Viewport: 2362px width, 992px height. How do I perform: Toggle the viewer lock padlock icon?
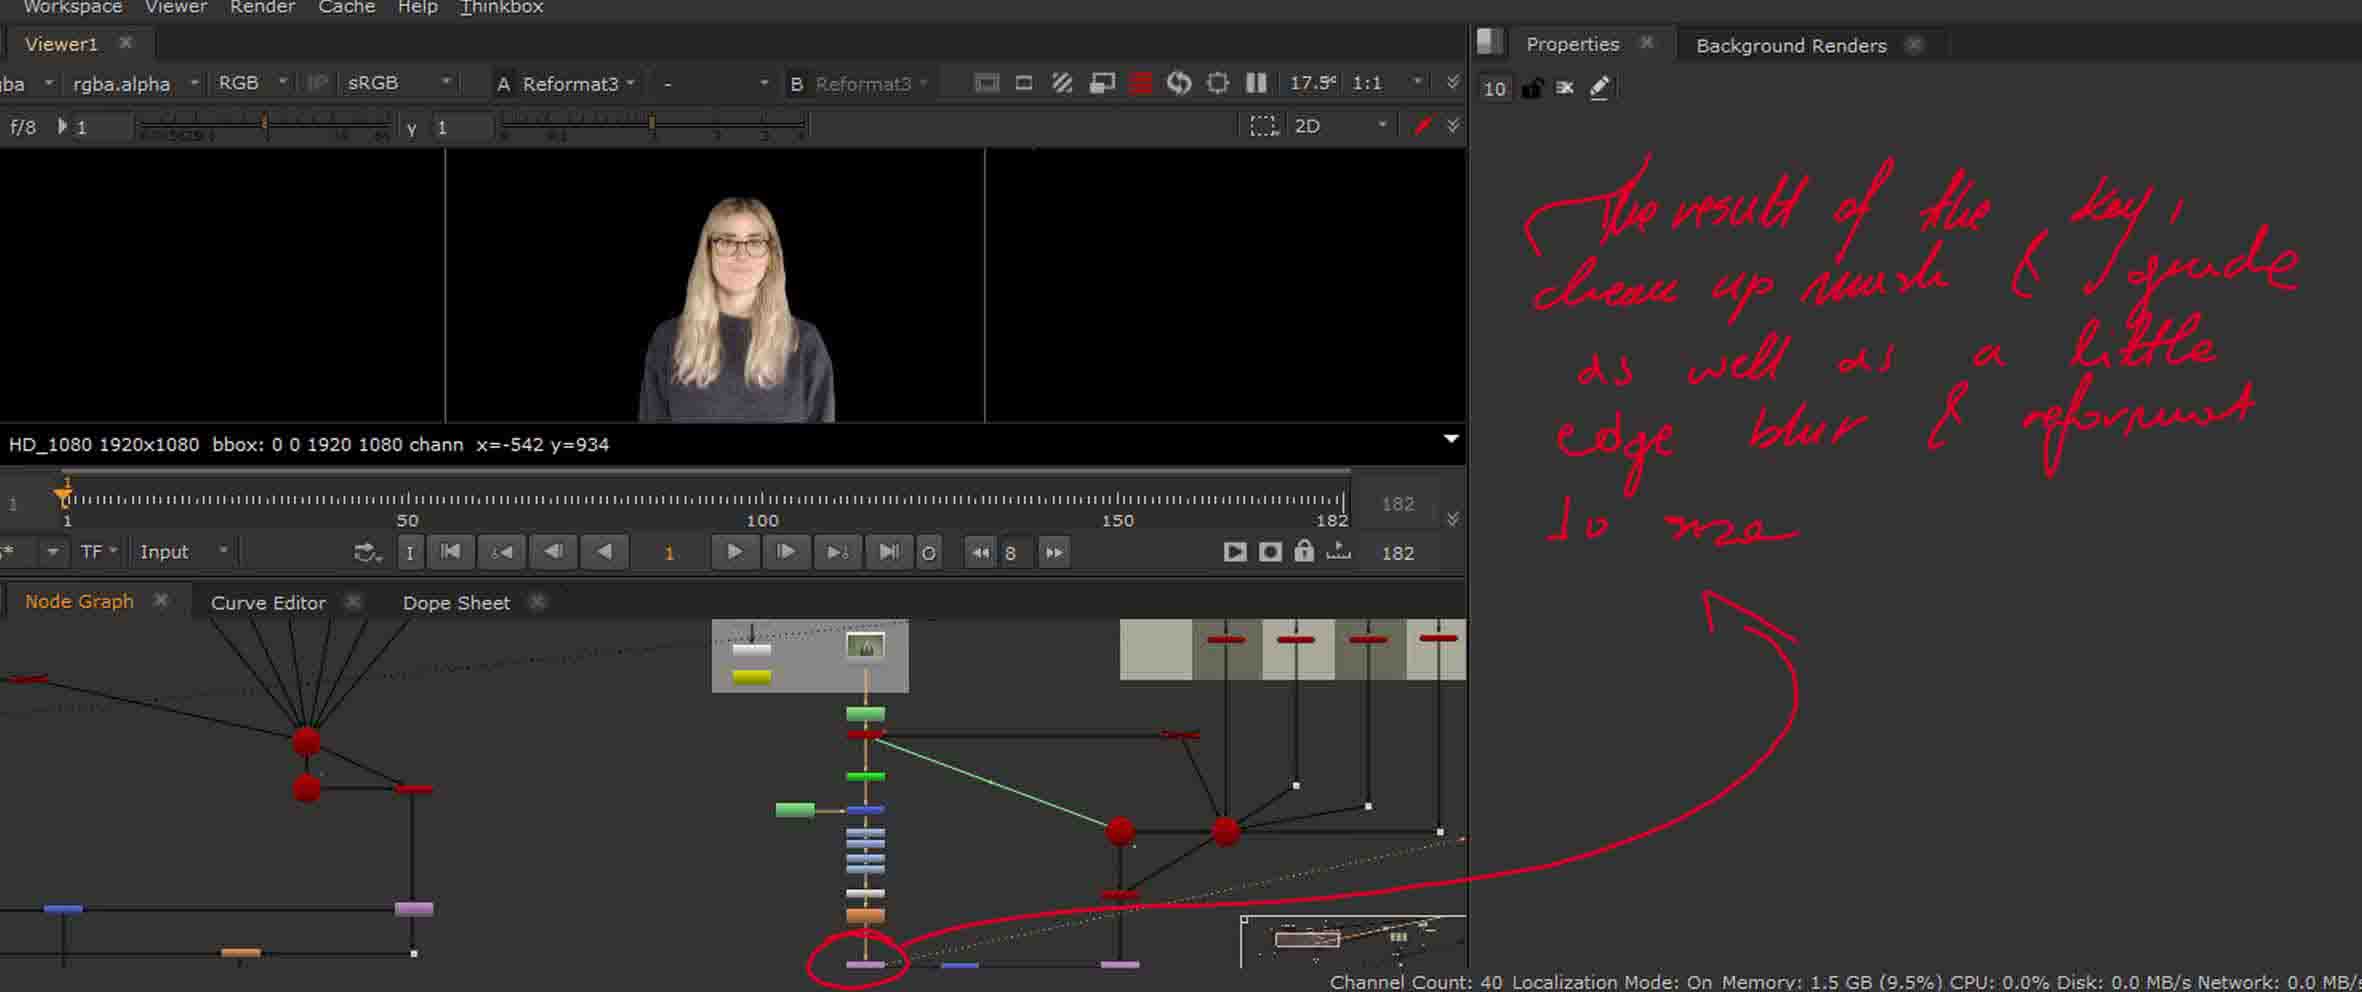coord(1304,551)
